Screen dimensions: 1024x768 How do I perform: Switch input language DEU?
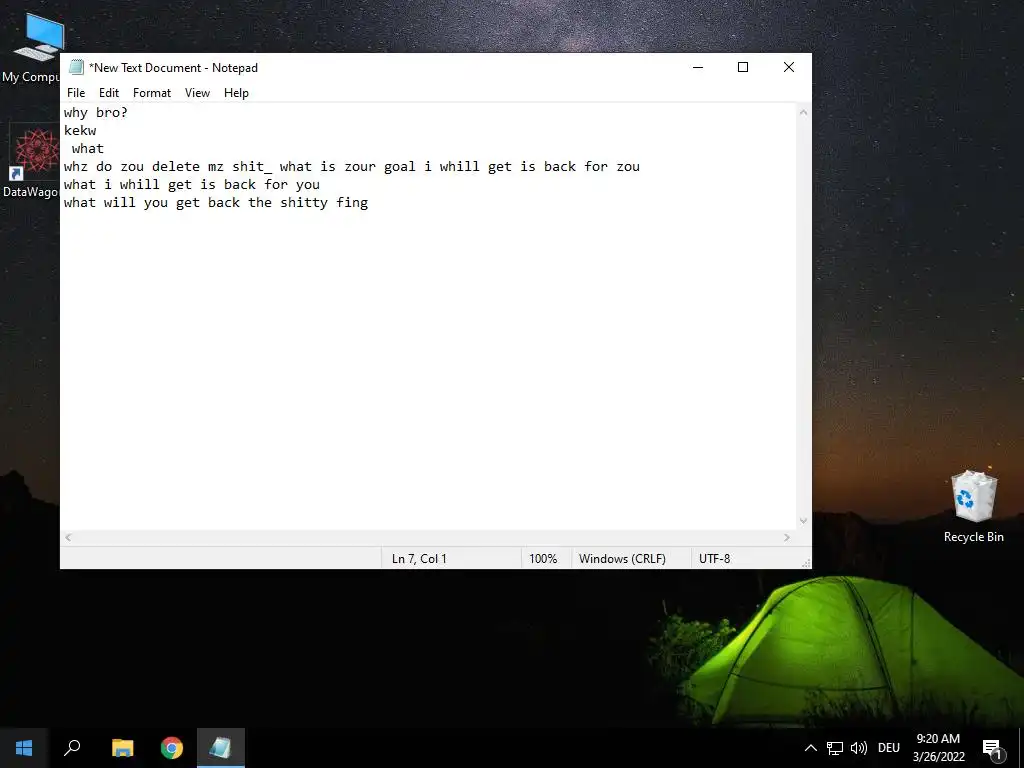889,748
